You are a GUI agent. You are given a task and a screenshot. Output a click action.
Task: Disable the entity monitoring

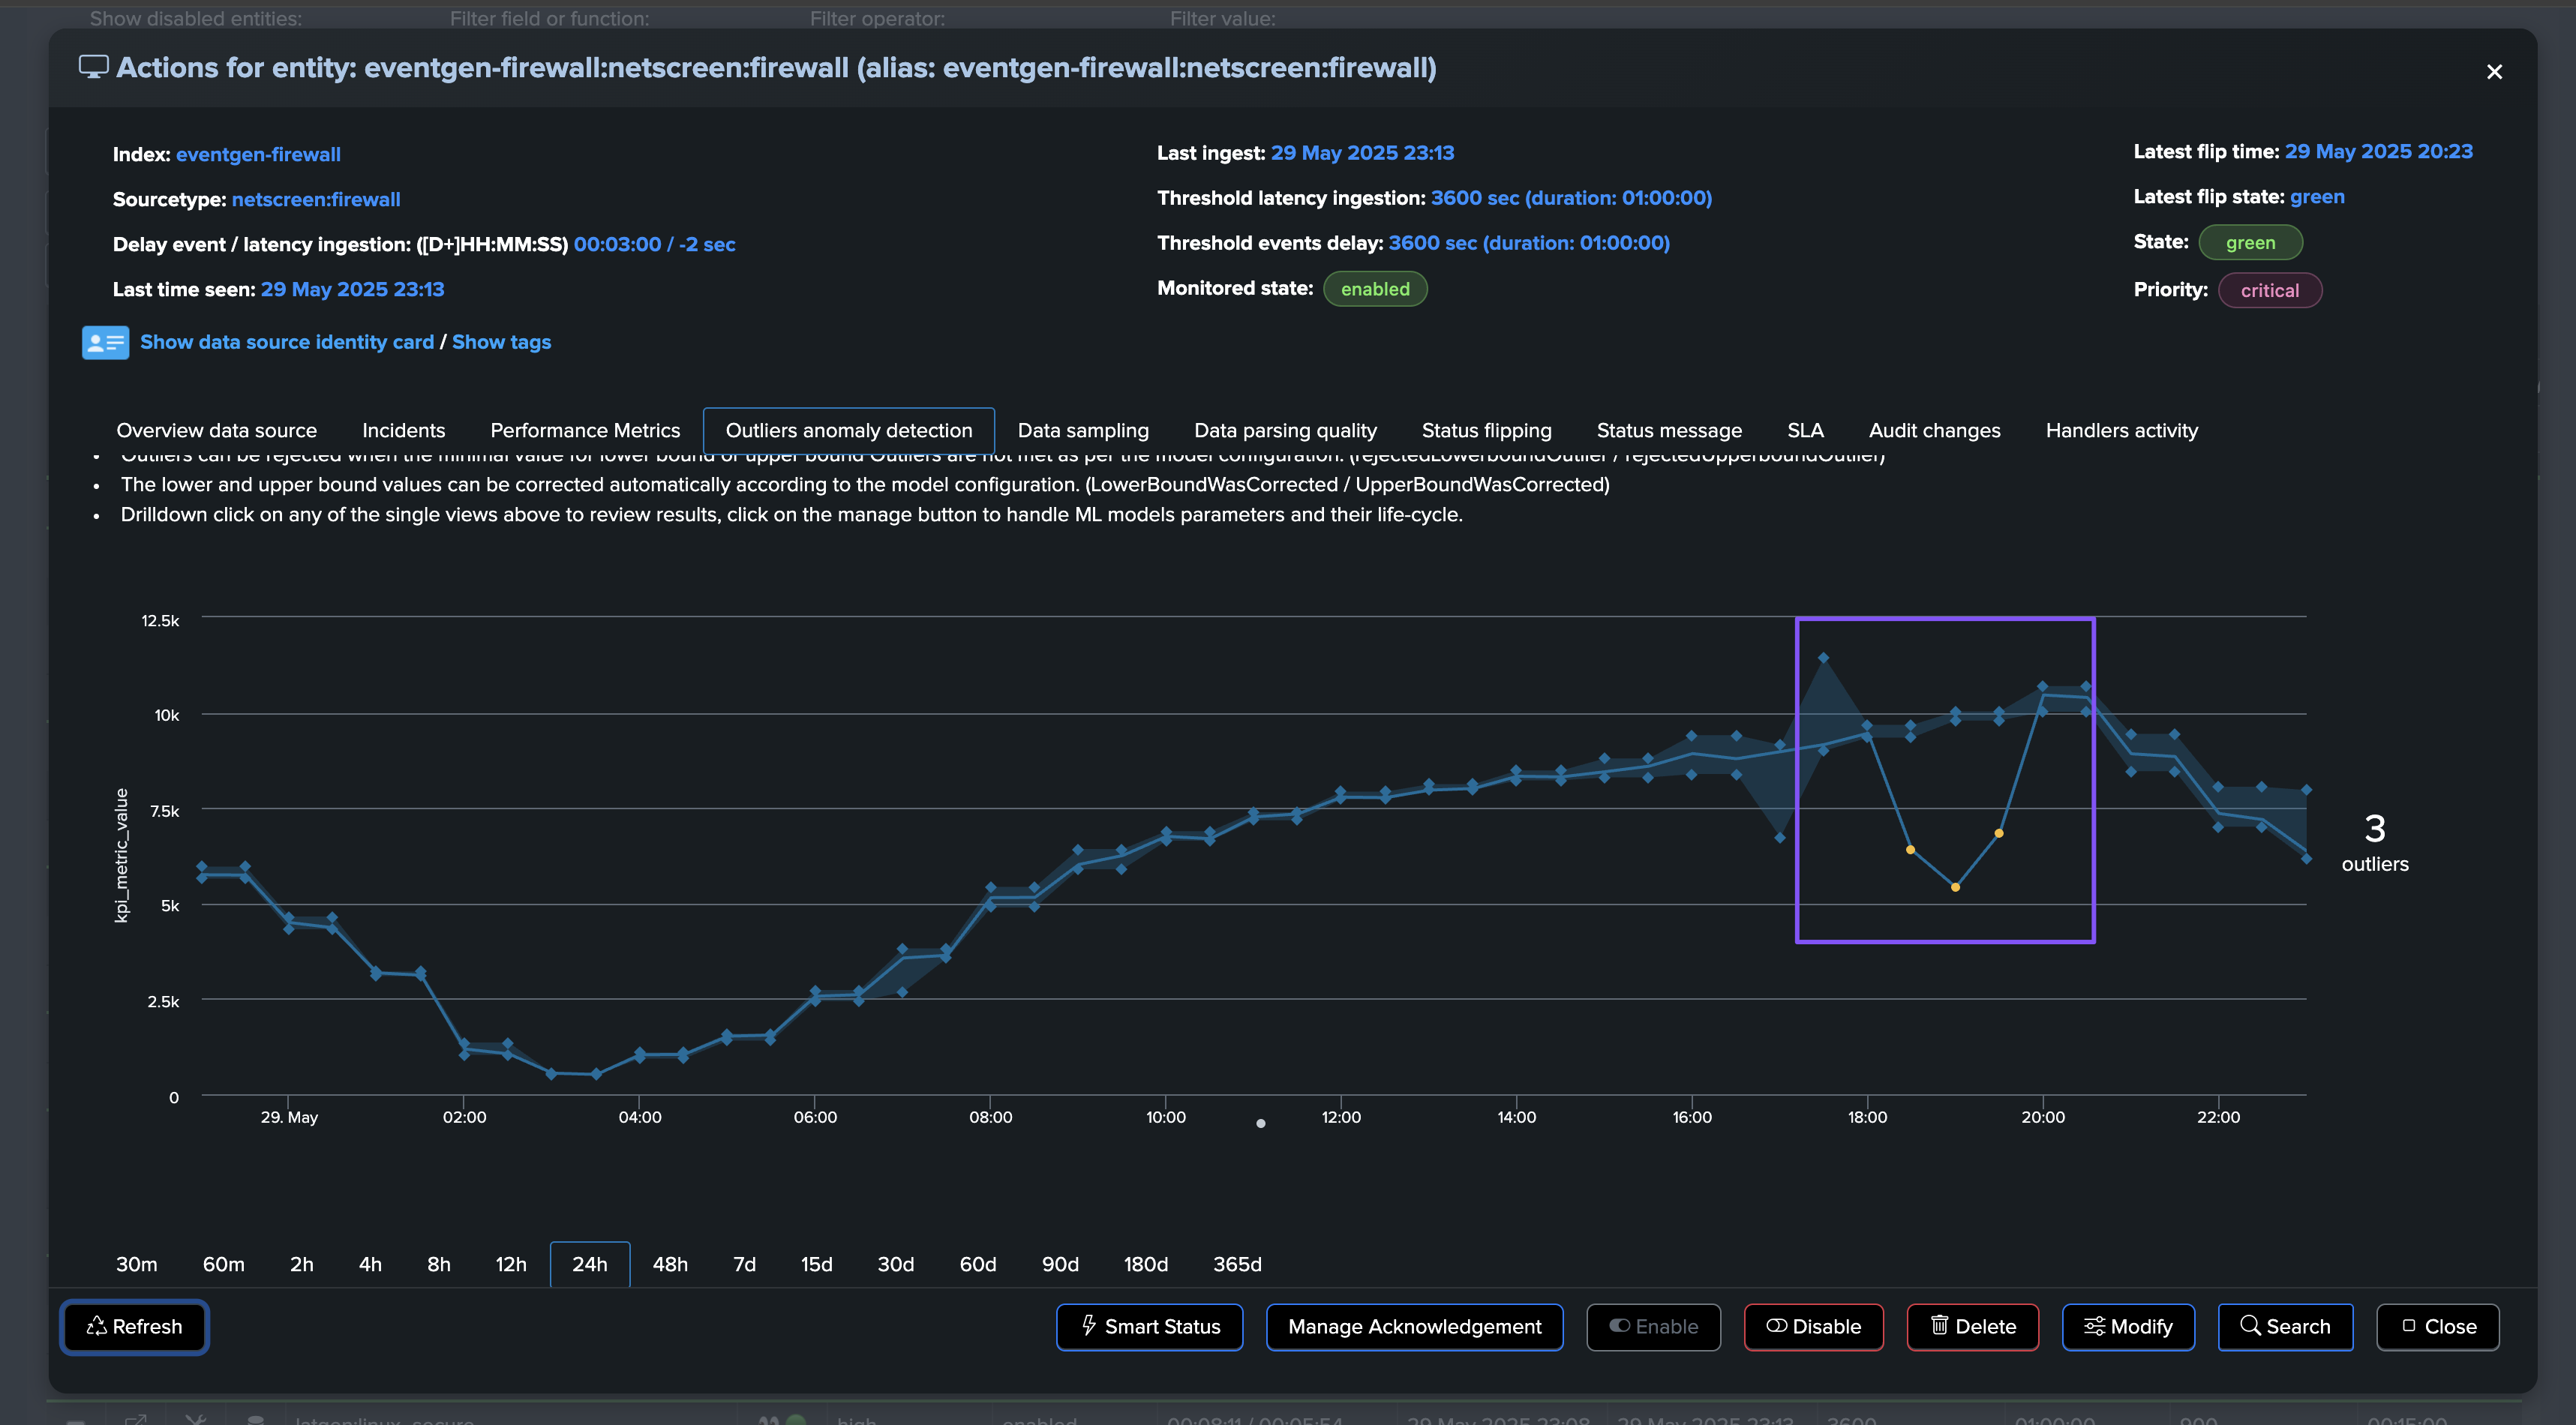click(1813, 1326)
